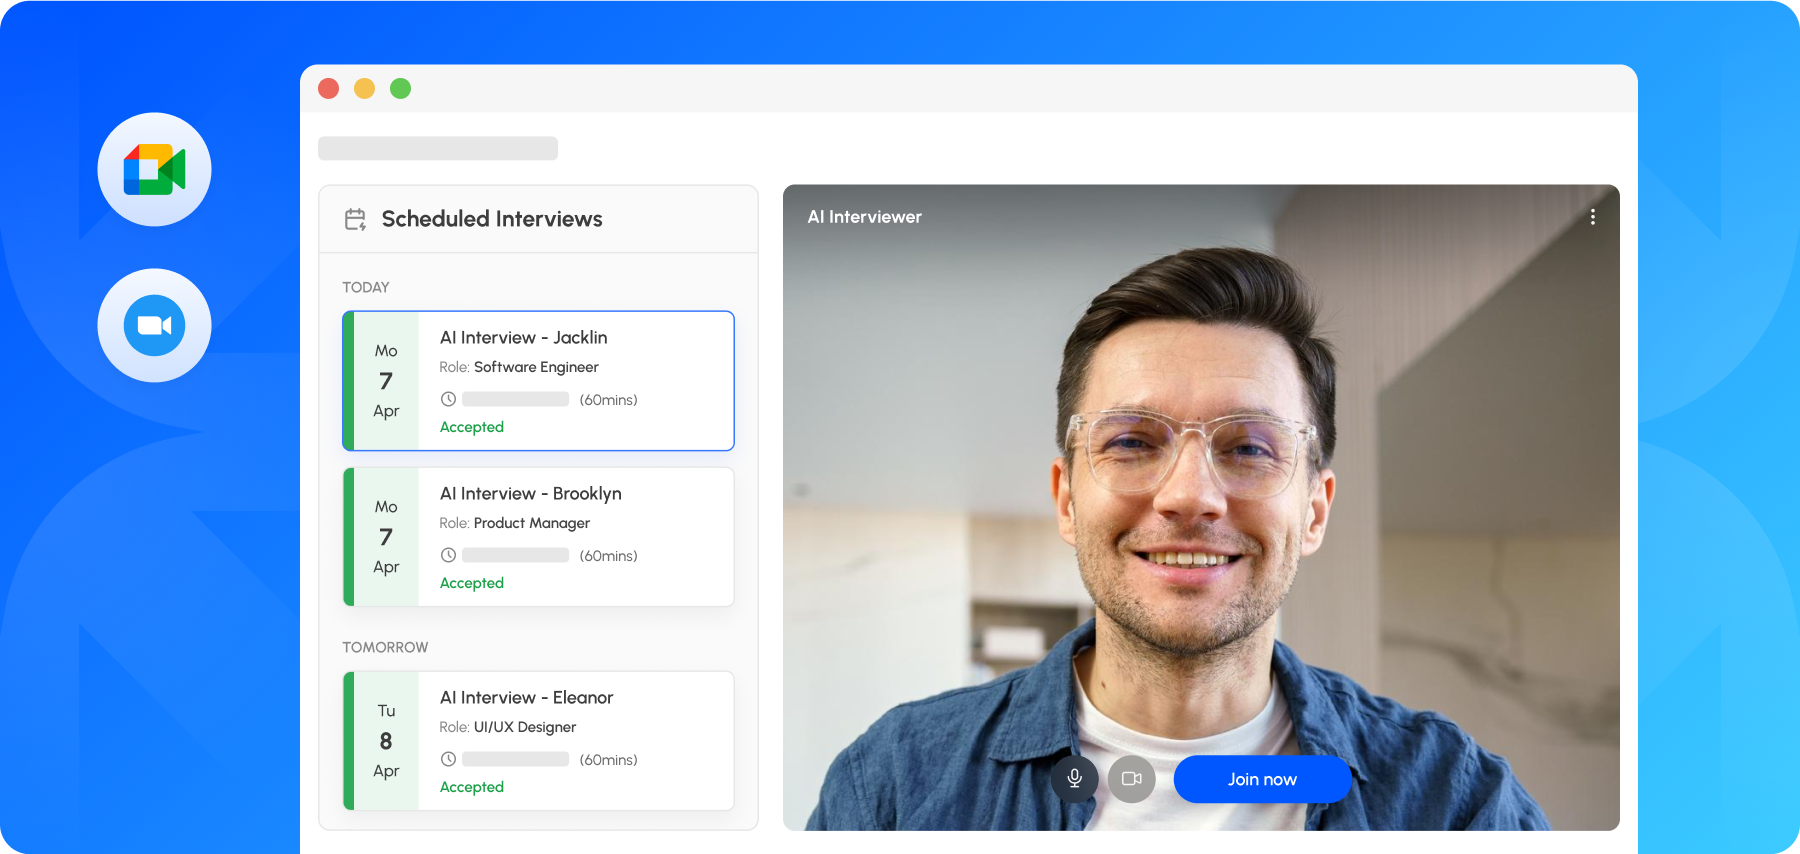The image size is (1800, 854).
Task: Open the Zoom camera icon
Action: (154, 325)
